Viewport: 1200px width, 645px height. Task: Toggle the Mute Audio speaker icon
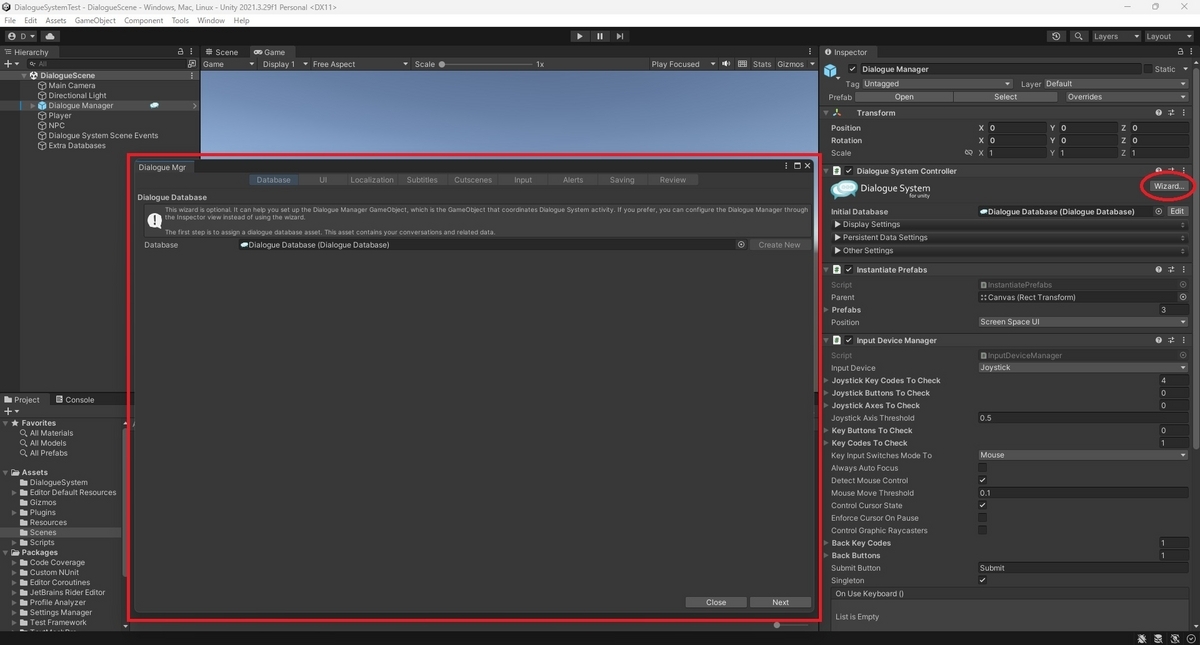726,64
